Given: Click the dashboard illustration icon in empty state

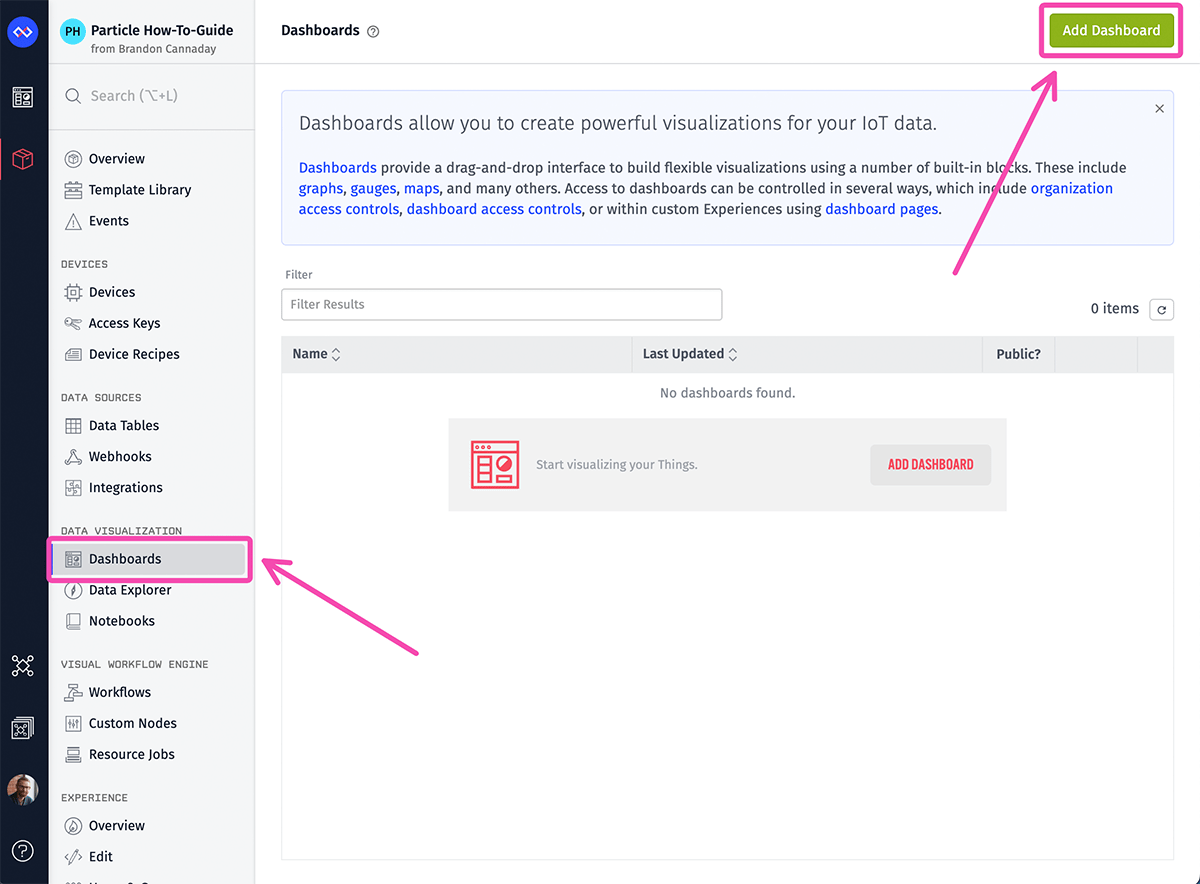Looking at the screenshot, I should coord(496,464).
